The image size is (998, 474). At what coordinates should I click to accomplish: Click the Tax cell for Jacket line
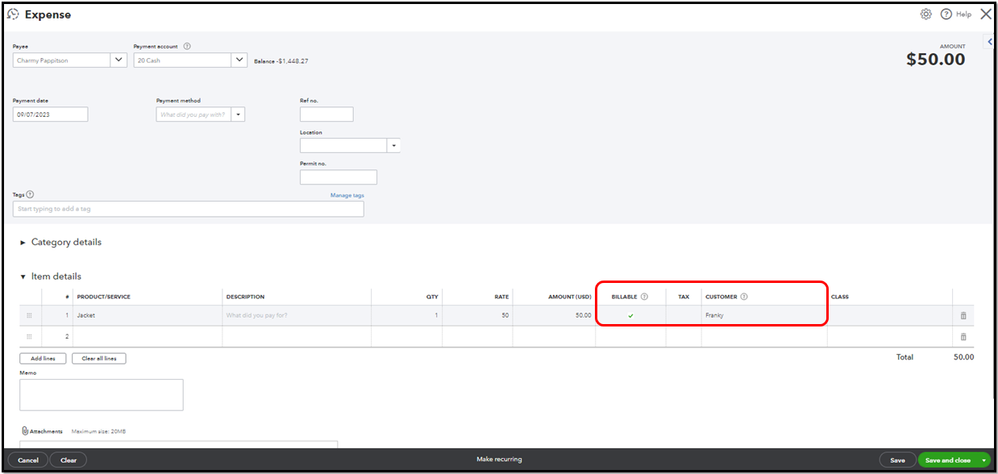coord(684,316)
